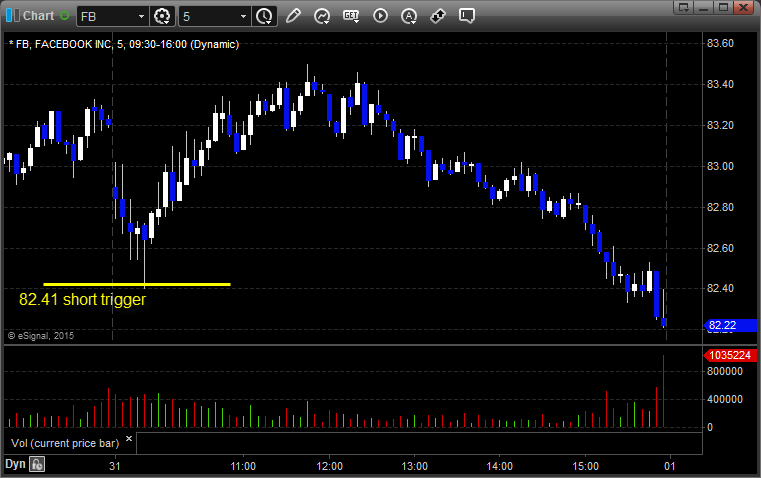The height and width of the screenshot is (478, 761).
Task: Select the yellow short trigger line
Action: [137, 284]
